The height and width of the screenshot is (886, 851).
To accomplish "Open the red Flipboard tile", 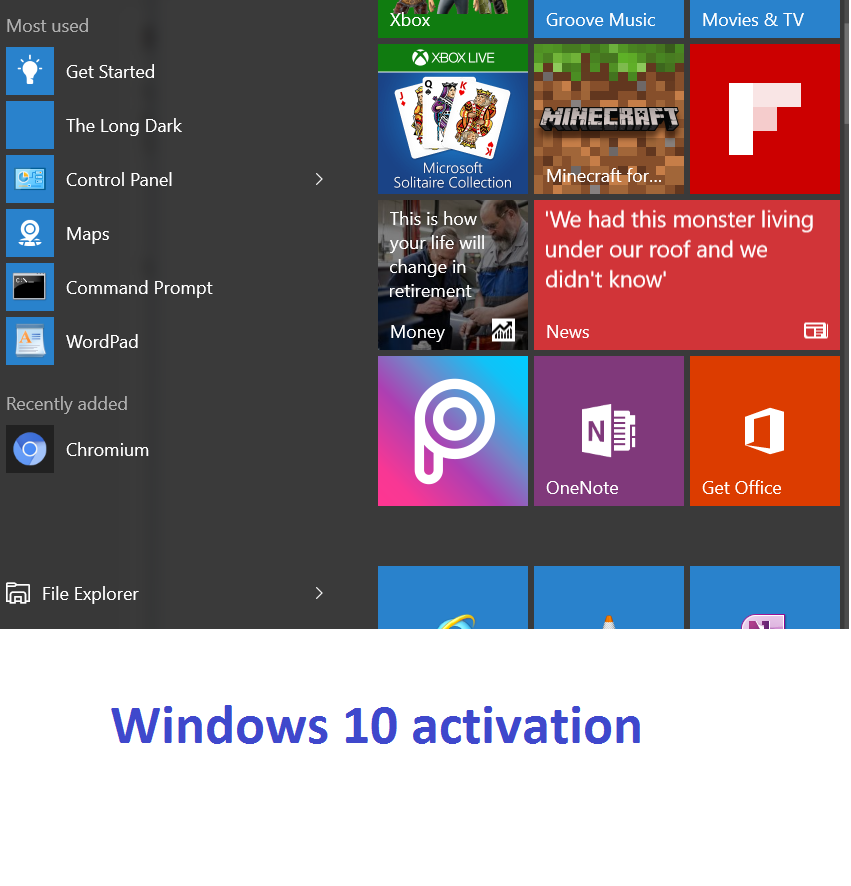I will [765, 119].
